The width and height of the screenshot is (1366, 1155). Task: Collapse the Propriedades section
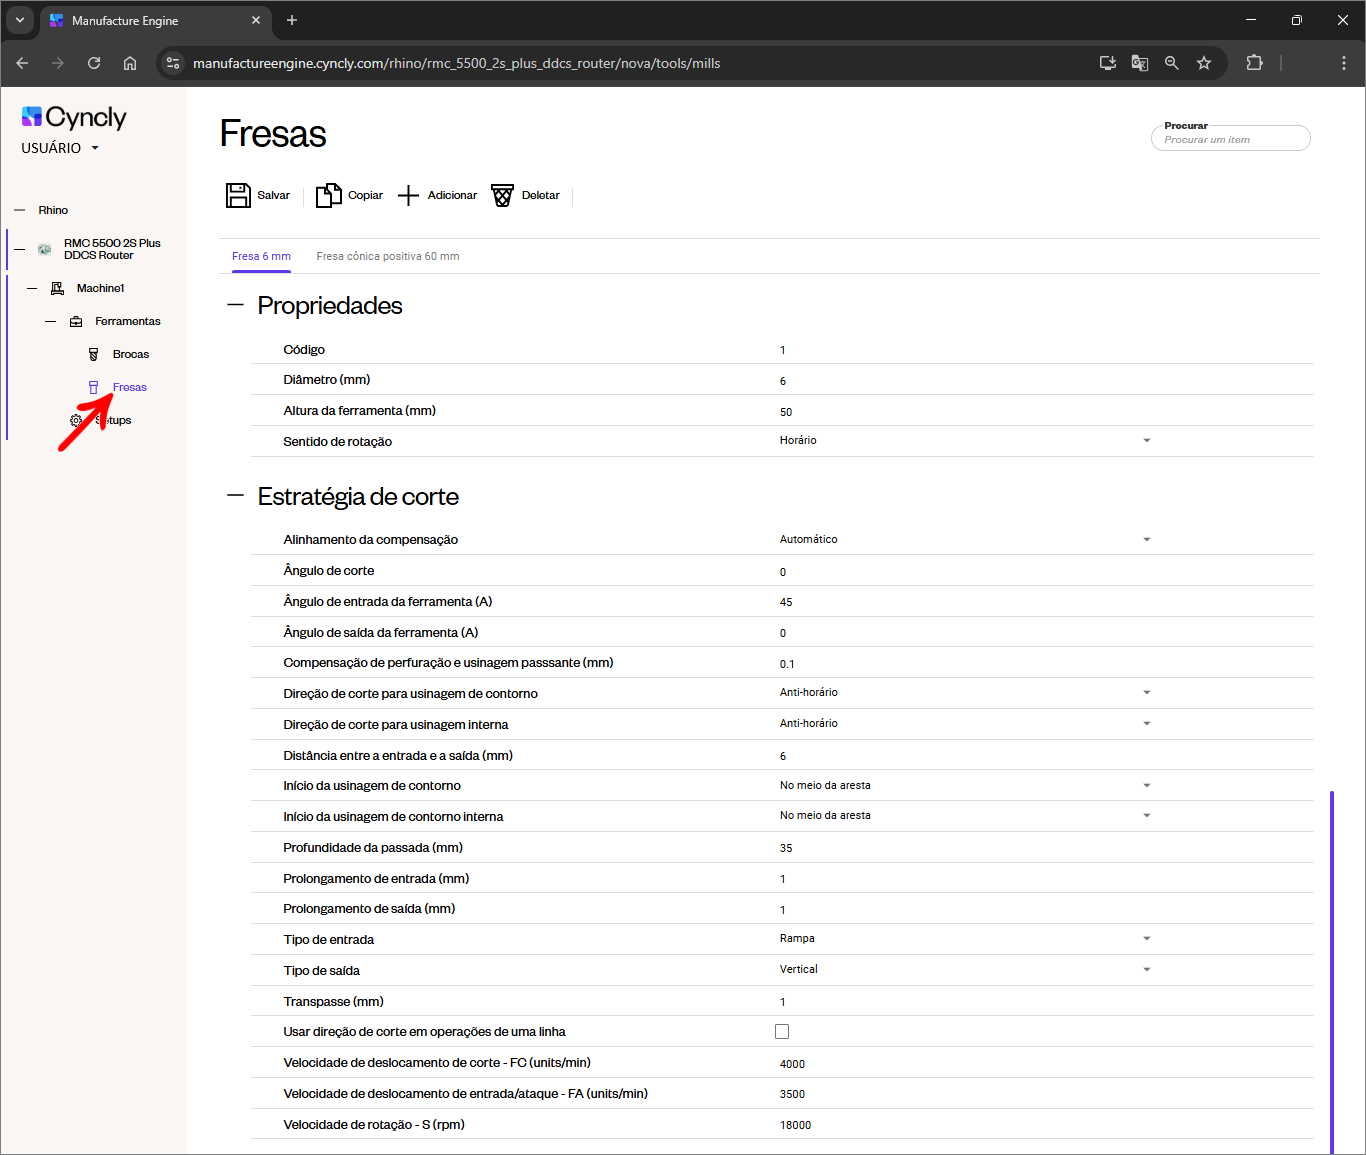pyautogui.click(x=236, y=305)
